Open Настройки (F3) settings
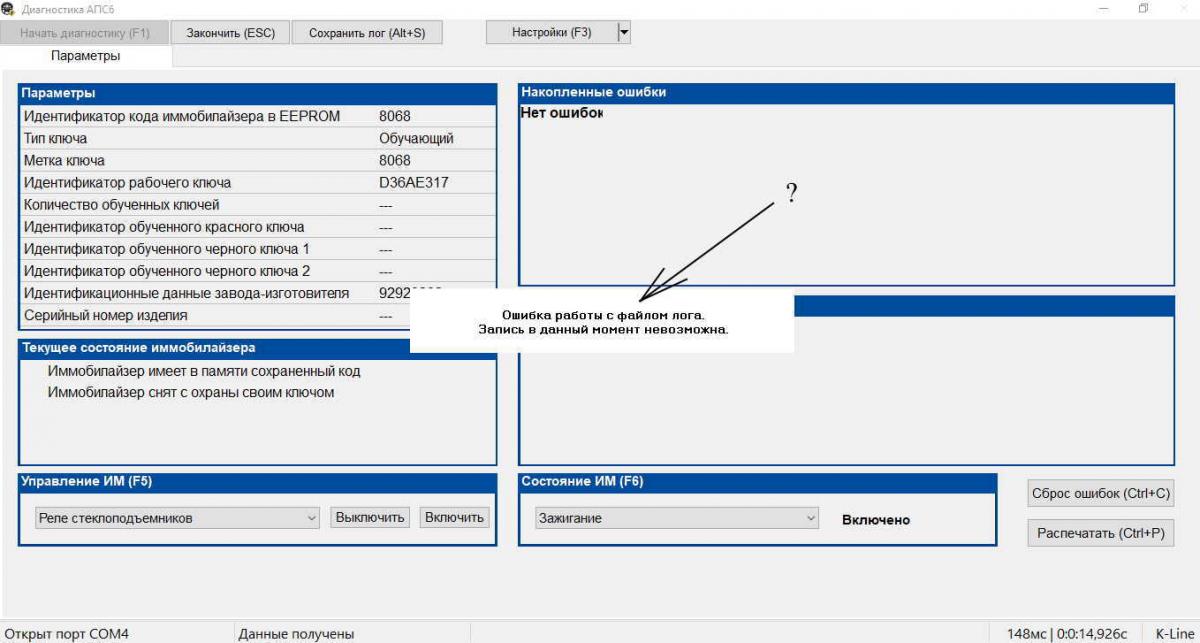 tap(552, 33)
